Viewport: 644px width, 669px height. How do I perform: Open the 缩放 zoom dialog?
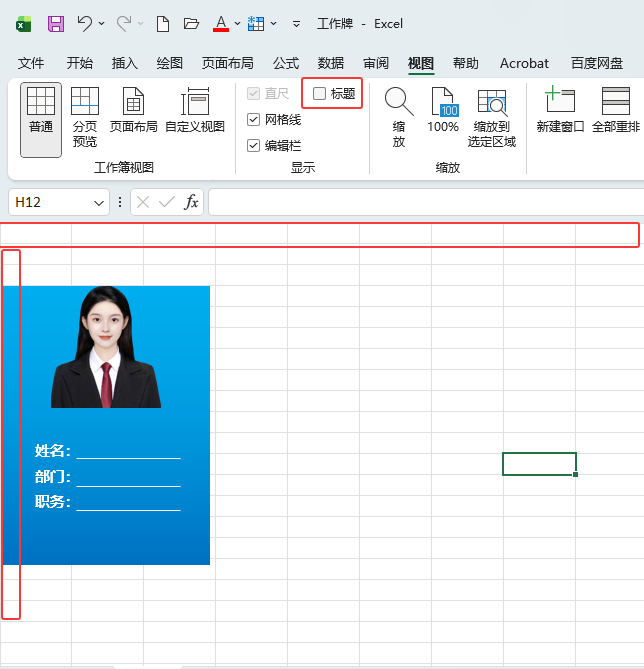[x=399, y=117]
